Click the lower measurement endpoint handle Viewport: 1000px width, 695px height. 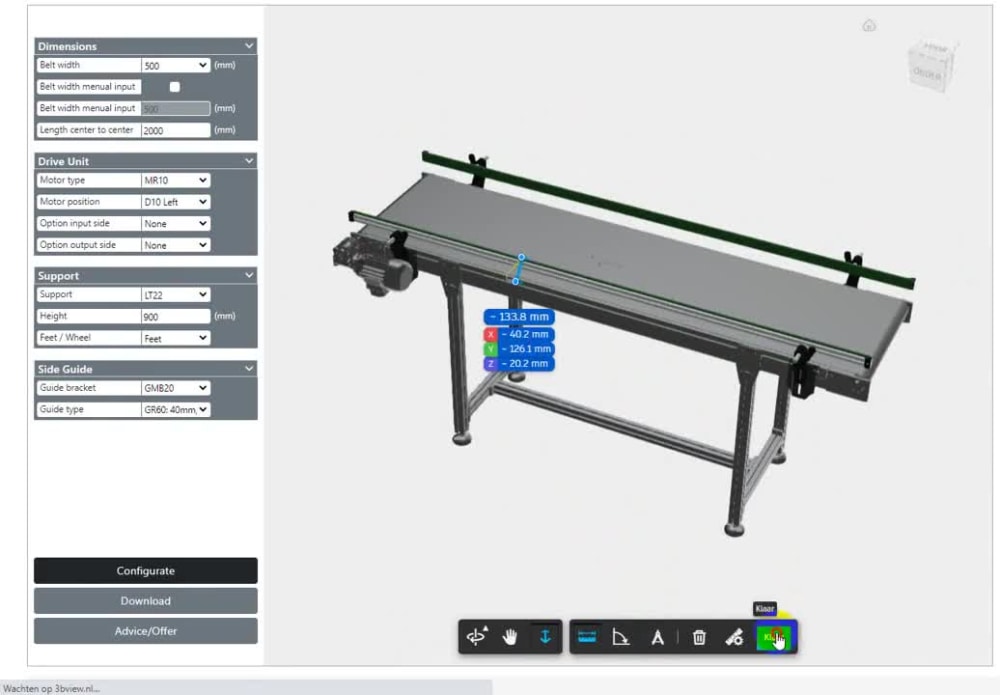click(515, 281)
